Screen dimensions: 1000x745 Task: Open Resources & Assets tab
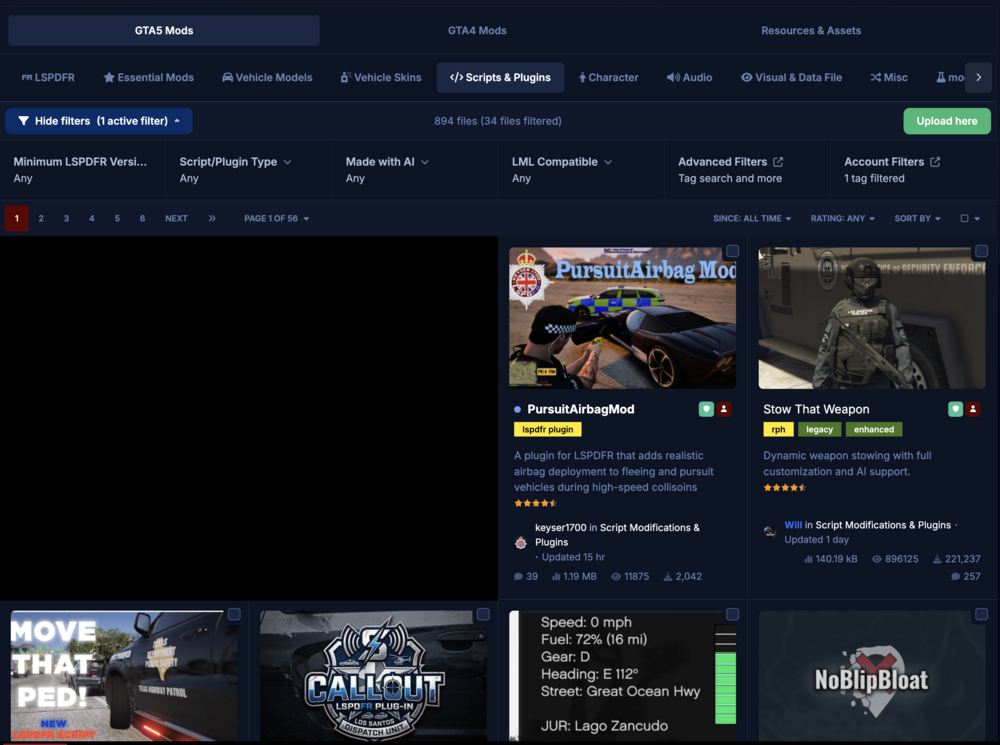(x=811, y=31)
